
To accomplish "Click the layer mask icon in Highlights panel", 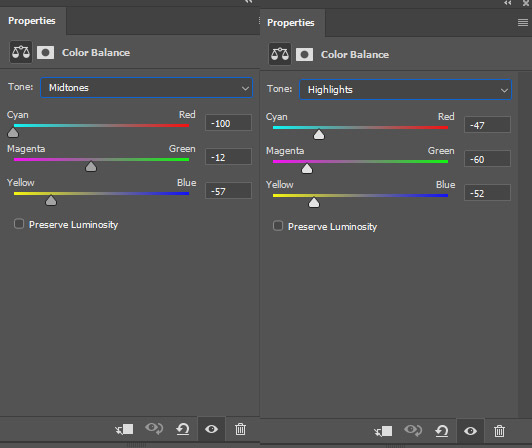I will pyautogui.click(x=304, y=54).
